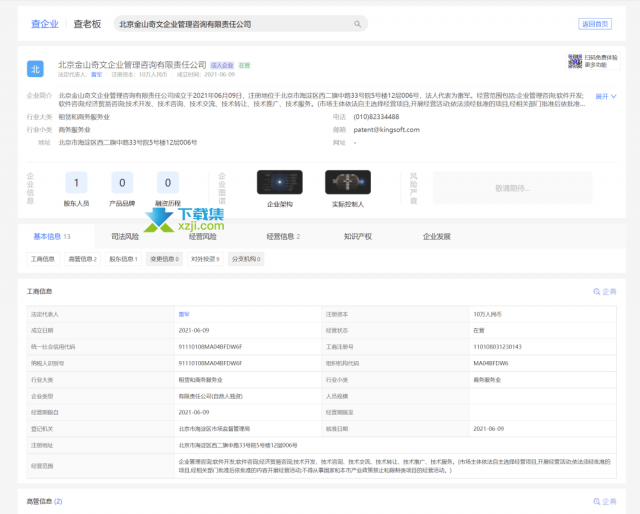Open the 司法风险 tab
640x514 pixels.
point(125,236)
